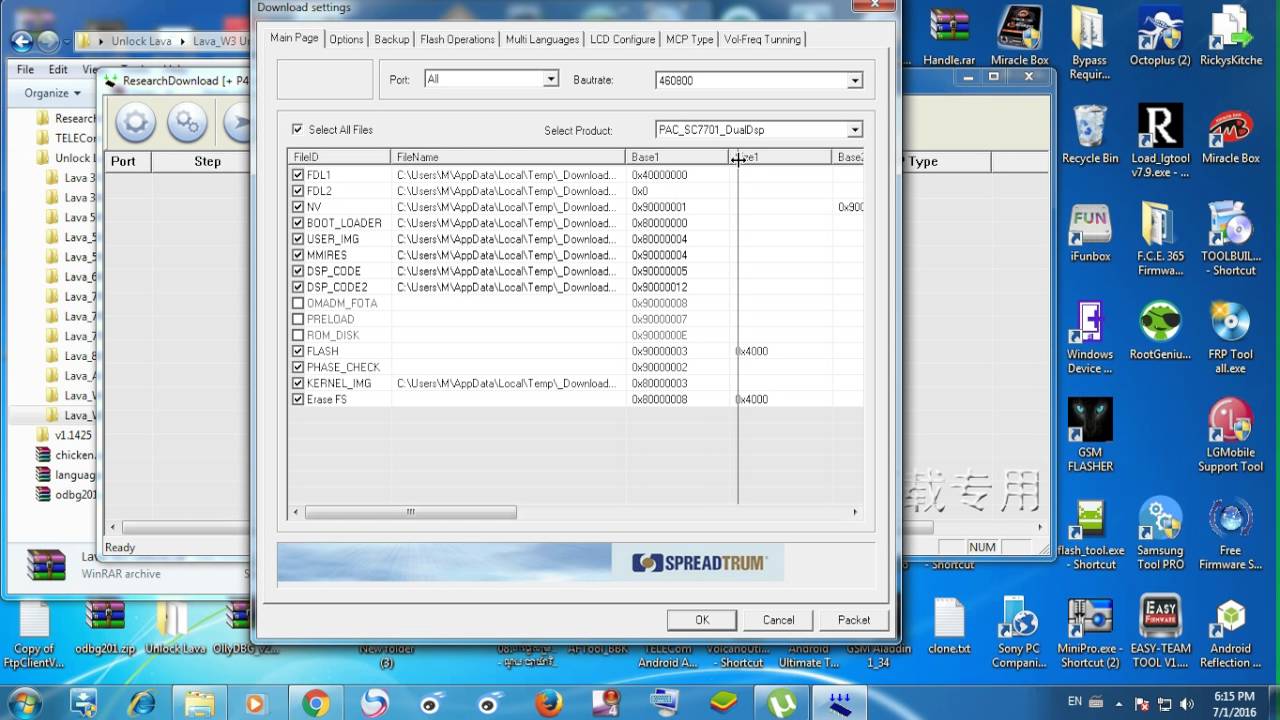The height and width of the screenshot is (720, 1280).
Task: Uncheck the Erase FS checkbox
Action: coord(297,399)
